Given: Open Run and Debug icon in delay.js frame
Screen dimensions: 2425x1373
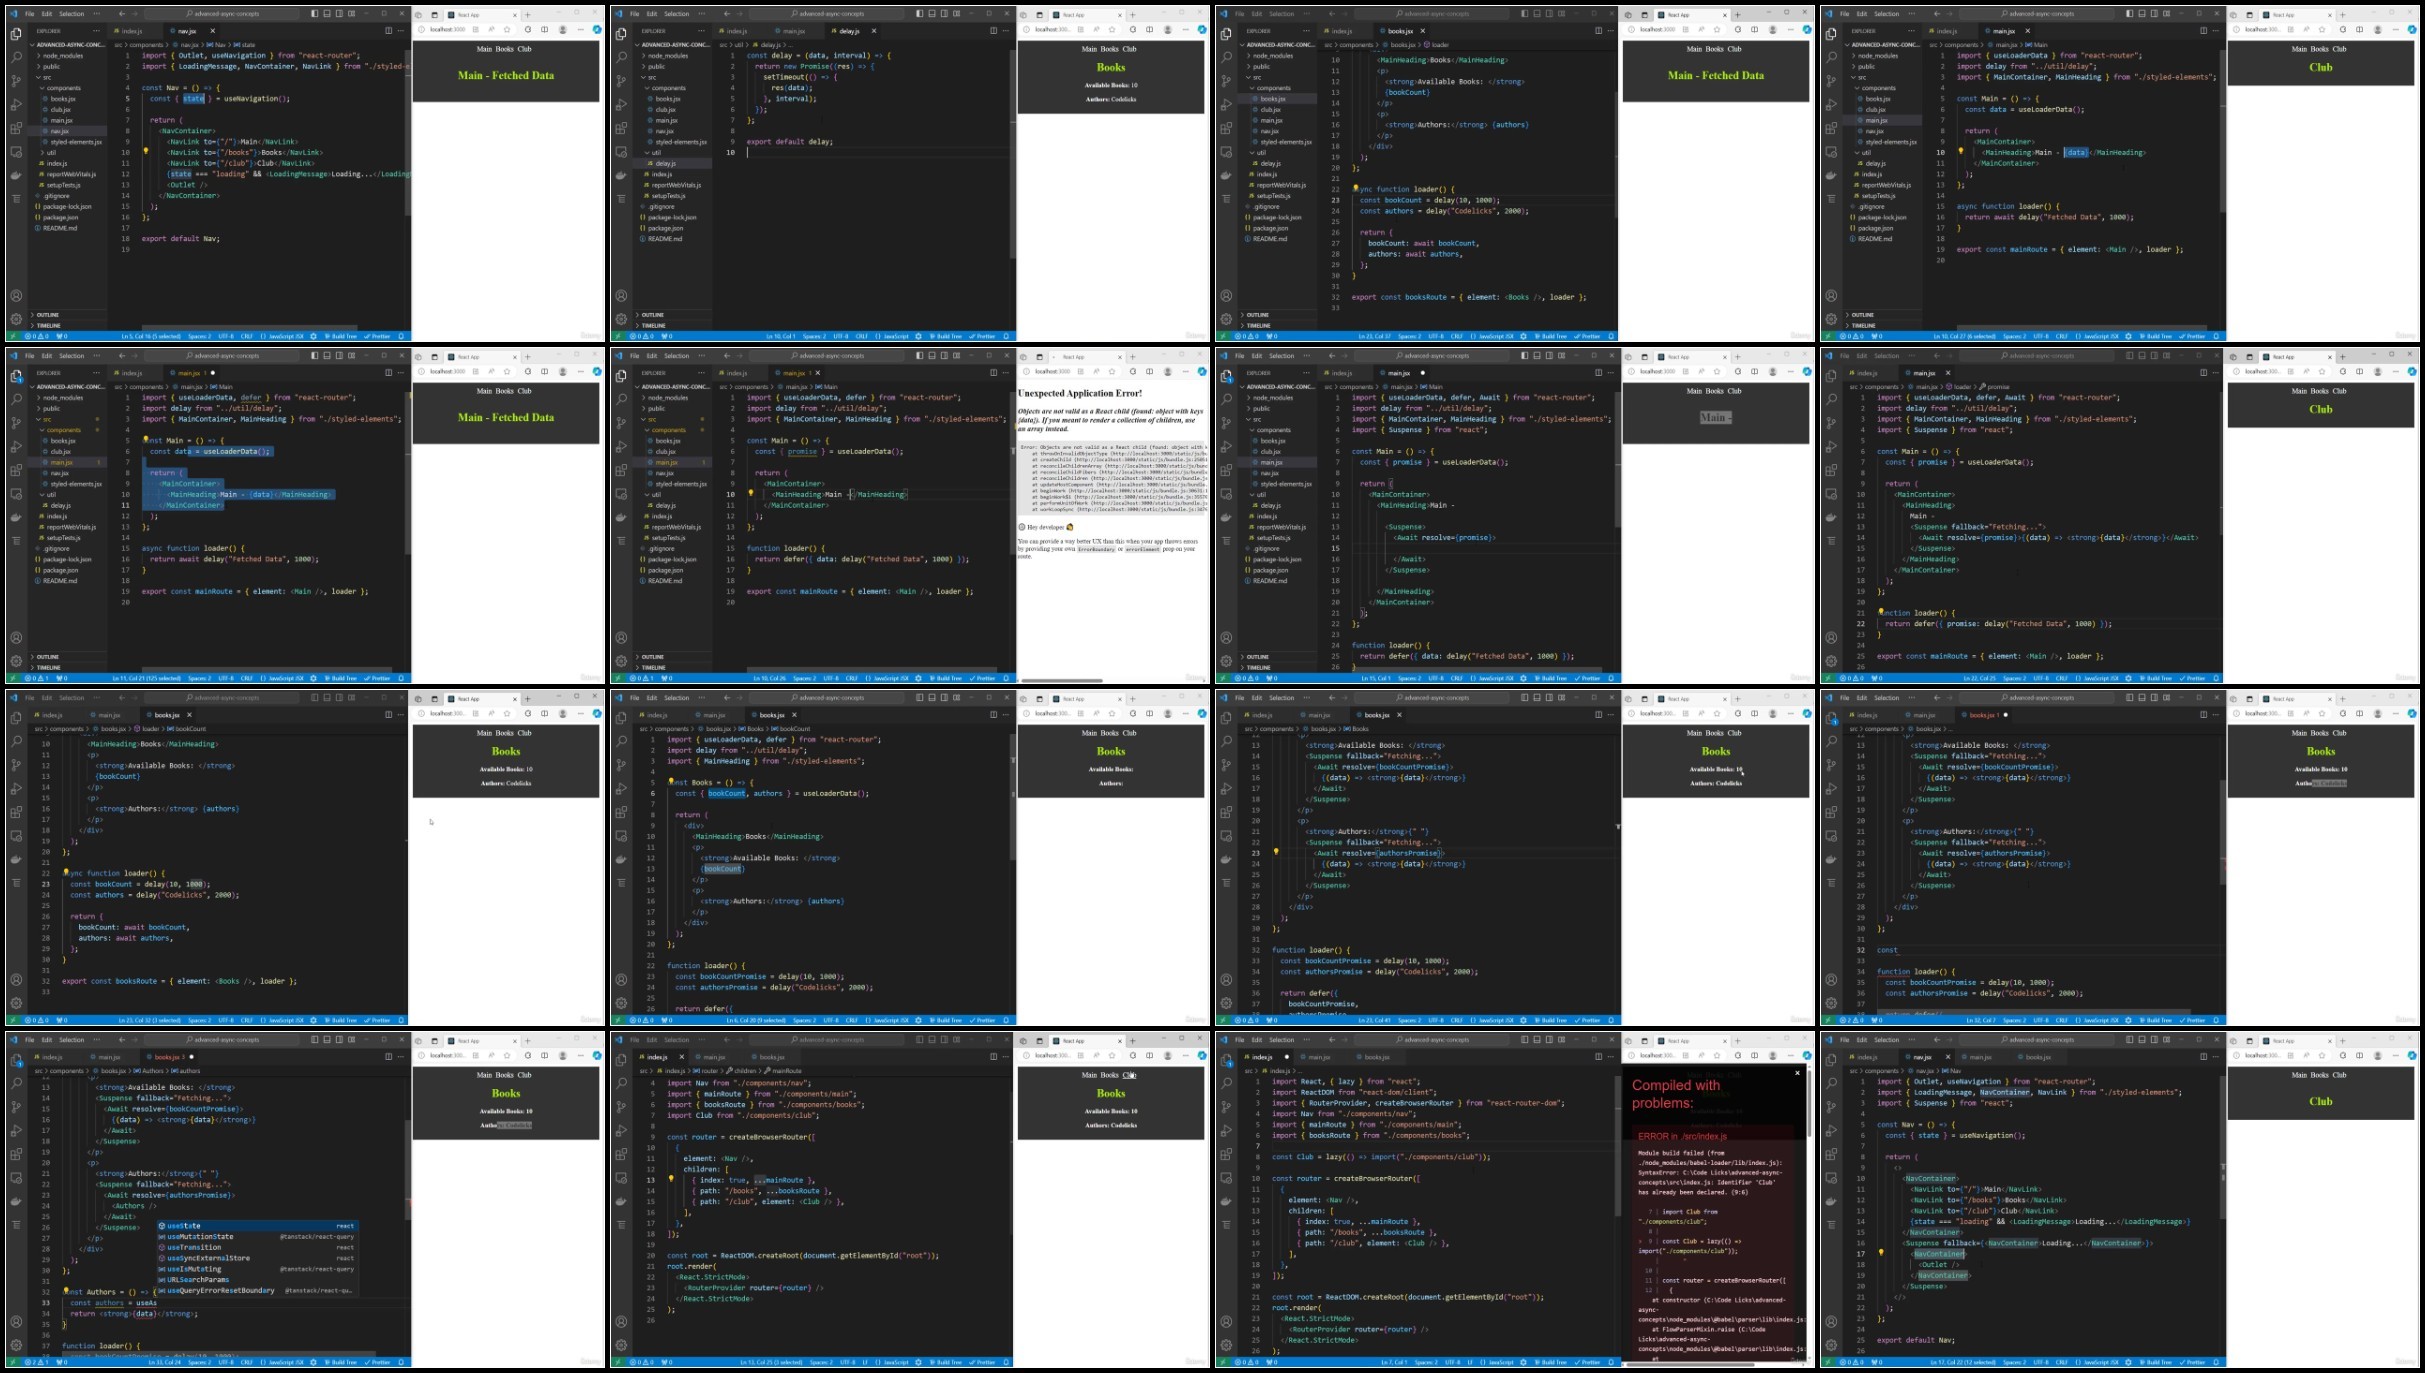Looking at the screenshot, I should coord(621,104).
